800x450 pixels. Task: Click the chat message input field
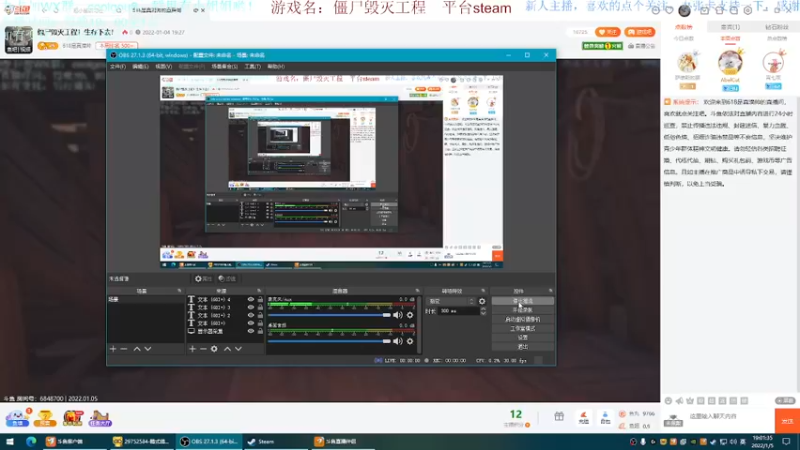[x=730, y=416]
